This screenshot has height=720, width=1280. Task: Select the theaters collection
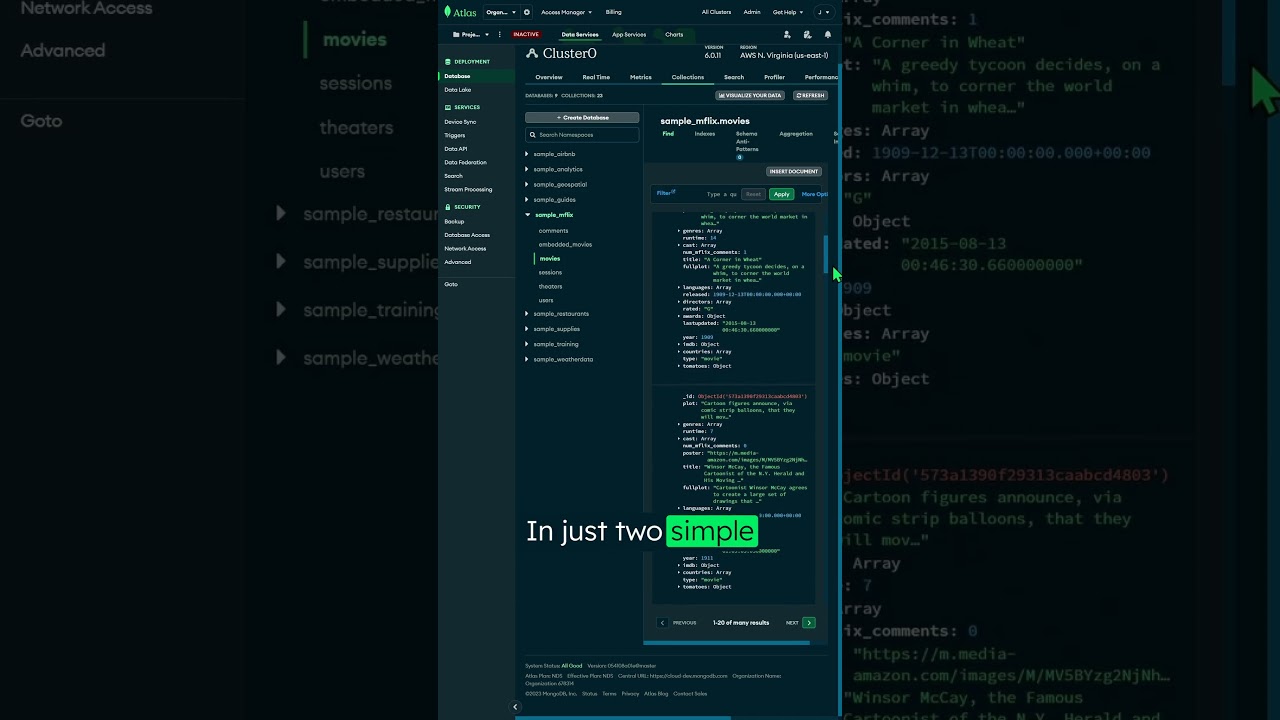coord(550,286)
